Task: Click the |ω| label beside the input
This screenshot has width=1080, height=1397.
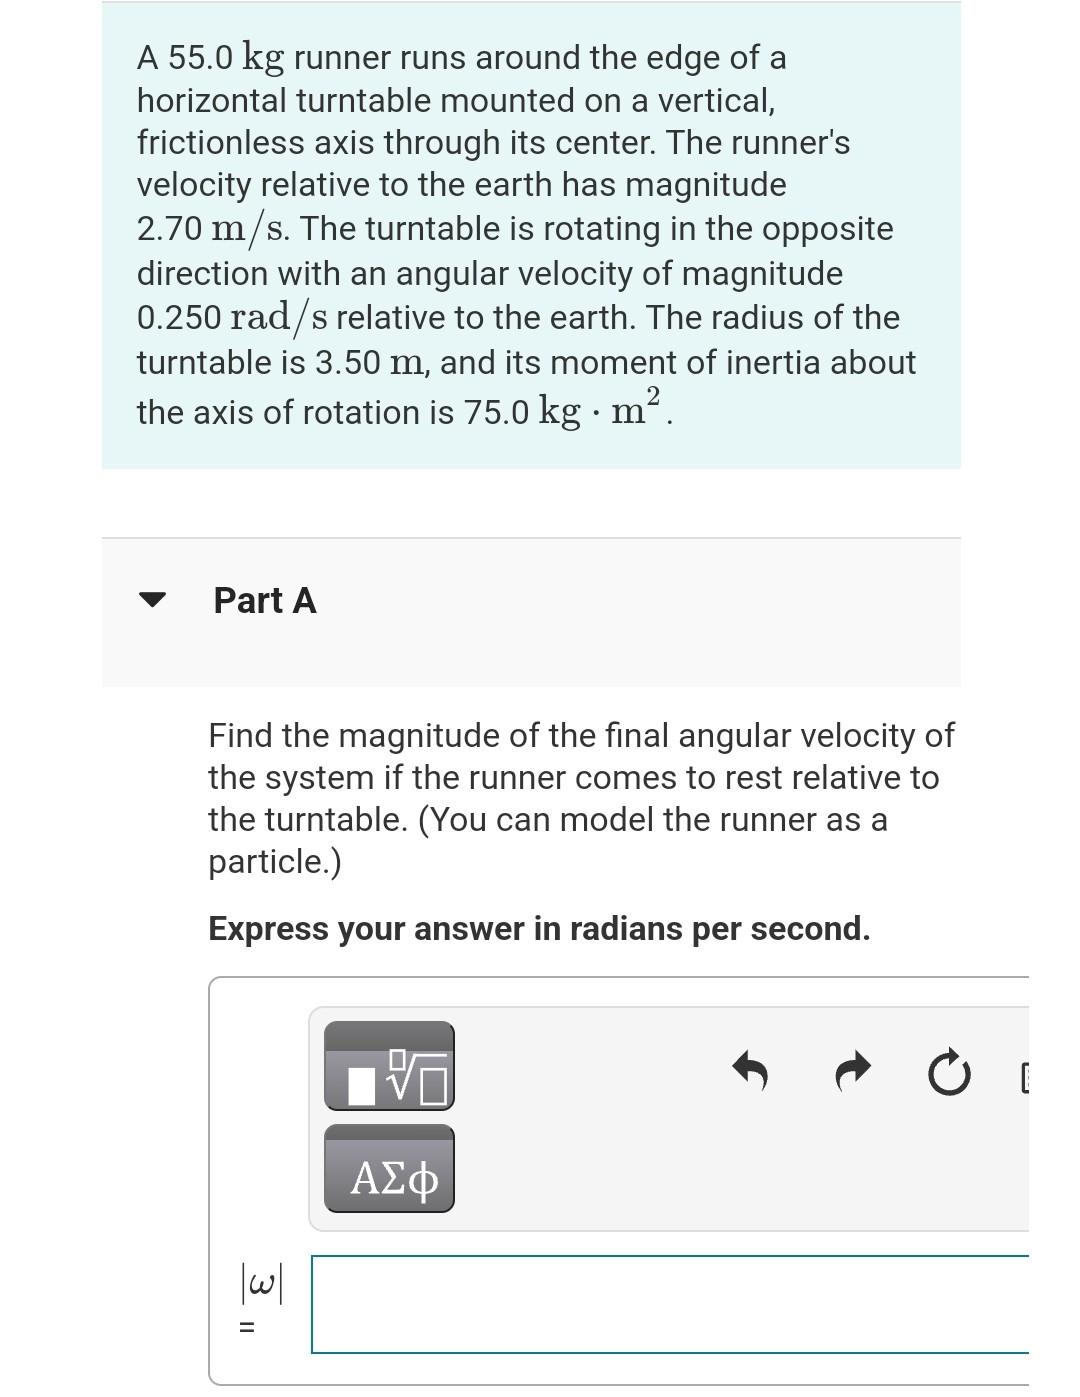Action: point(260,1290)
